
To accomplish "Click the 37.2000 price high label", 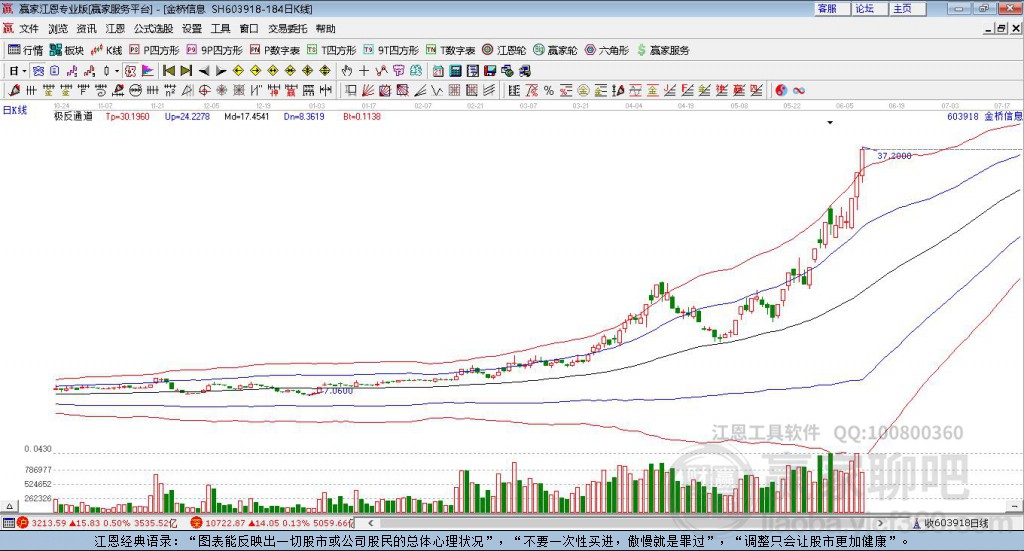I will (x=894, y=156).
